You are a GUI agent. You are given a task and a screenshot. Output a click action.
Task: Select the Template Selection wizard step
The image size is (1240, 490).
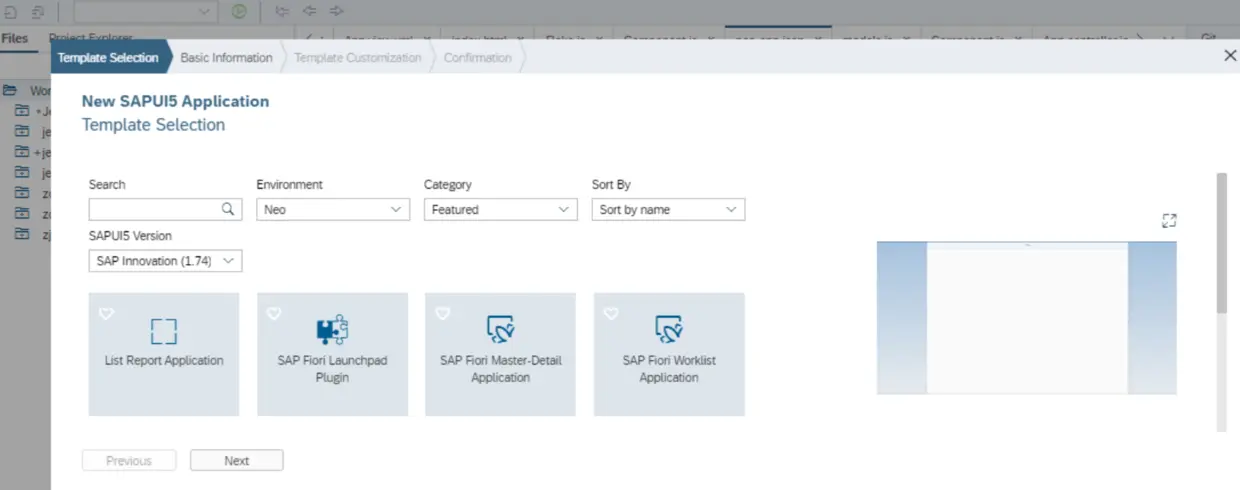(x=108, y=57)
